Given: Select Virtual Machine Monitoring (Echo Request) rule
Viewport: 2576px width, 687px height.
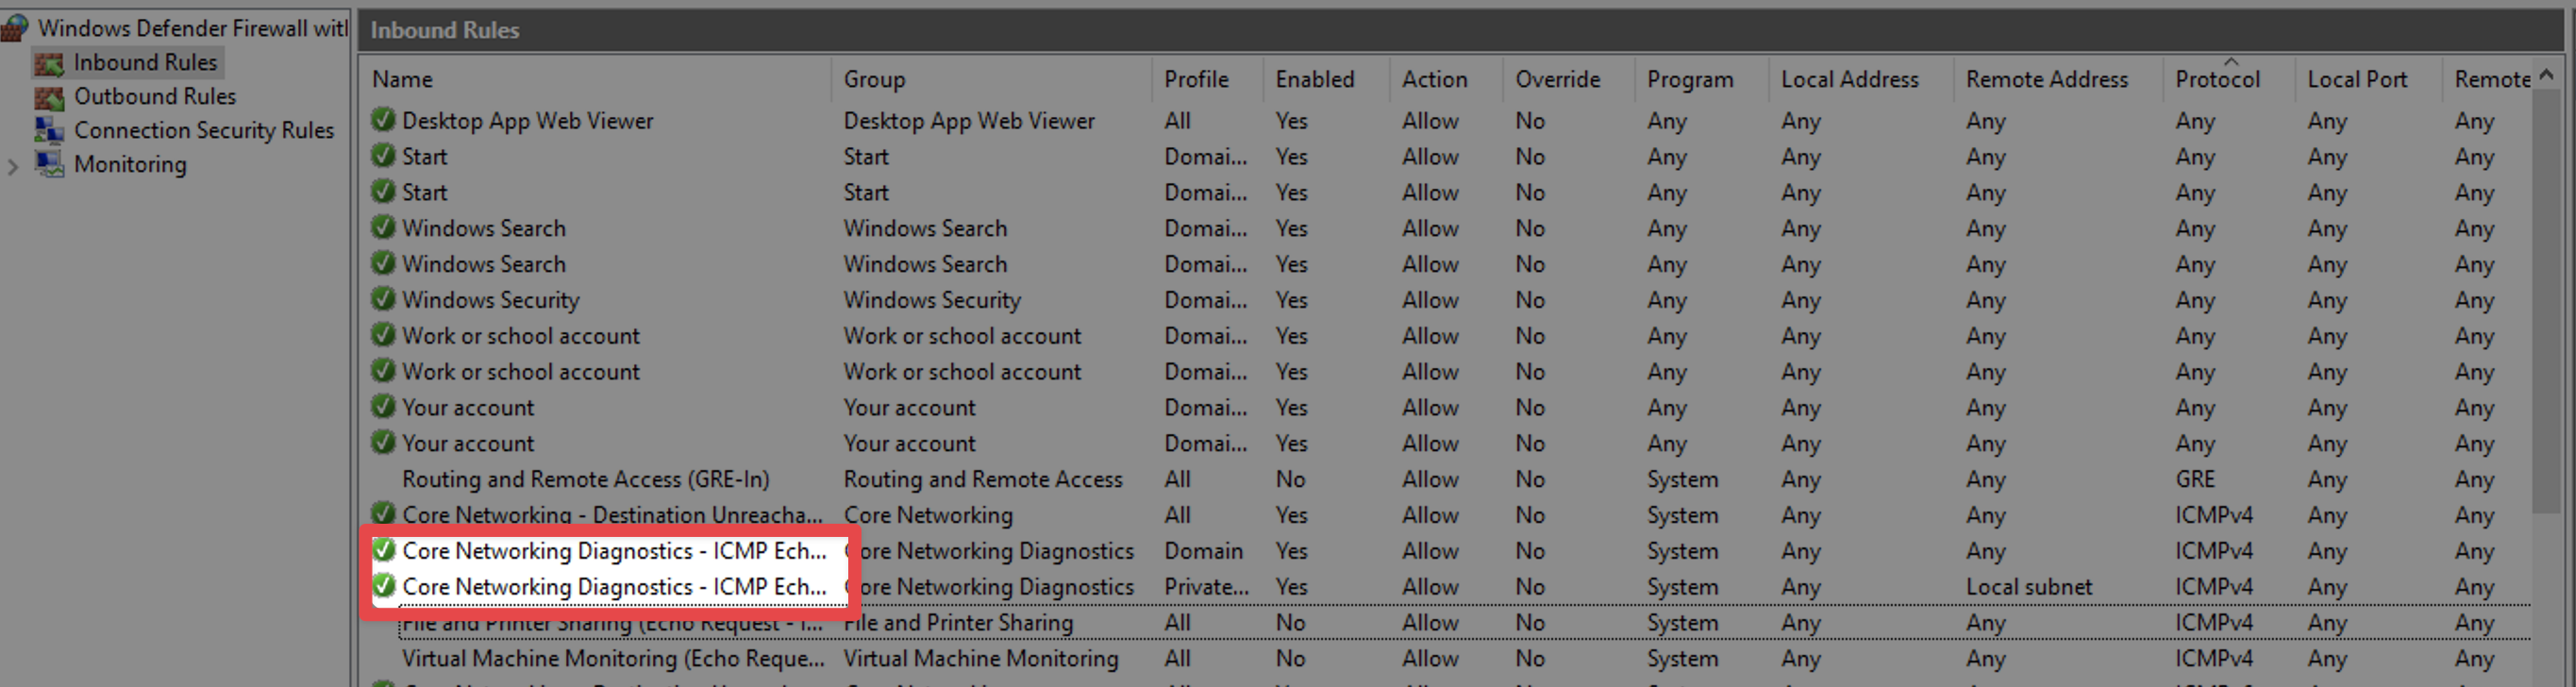Looking at the screenshot, I should (613, 658).
